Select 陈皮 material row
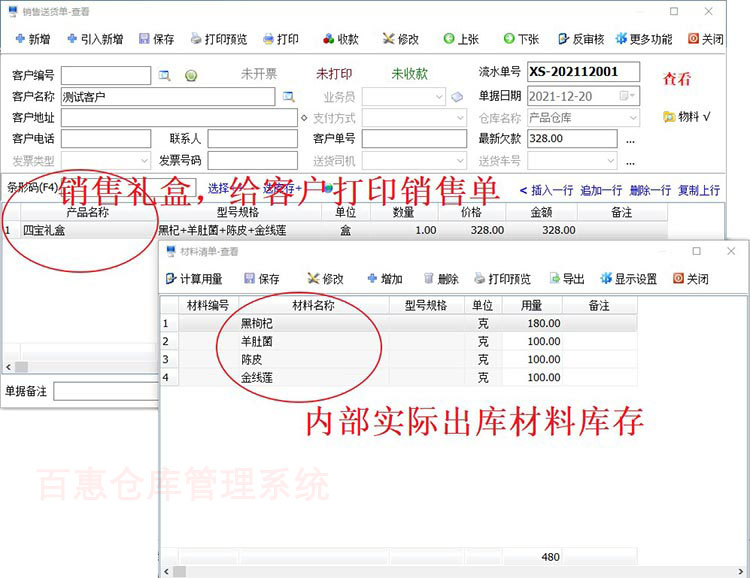 click(398, 359)
